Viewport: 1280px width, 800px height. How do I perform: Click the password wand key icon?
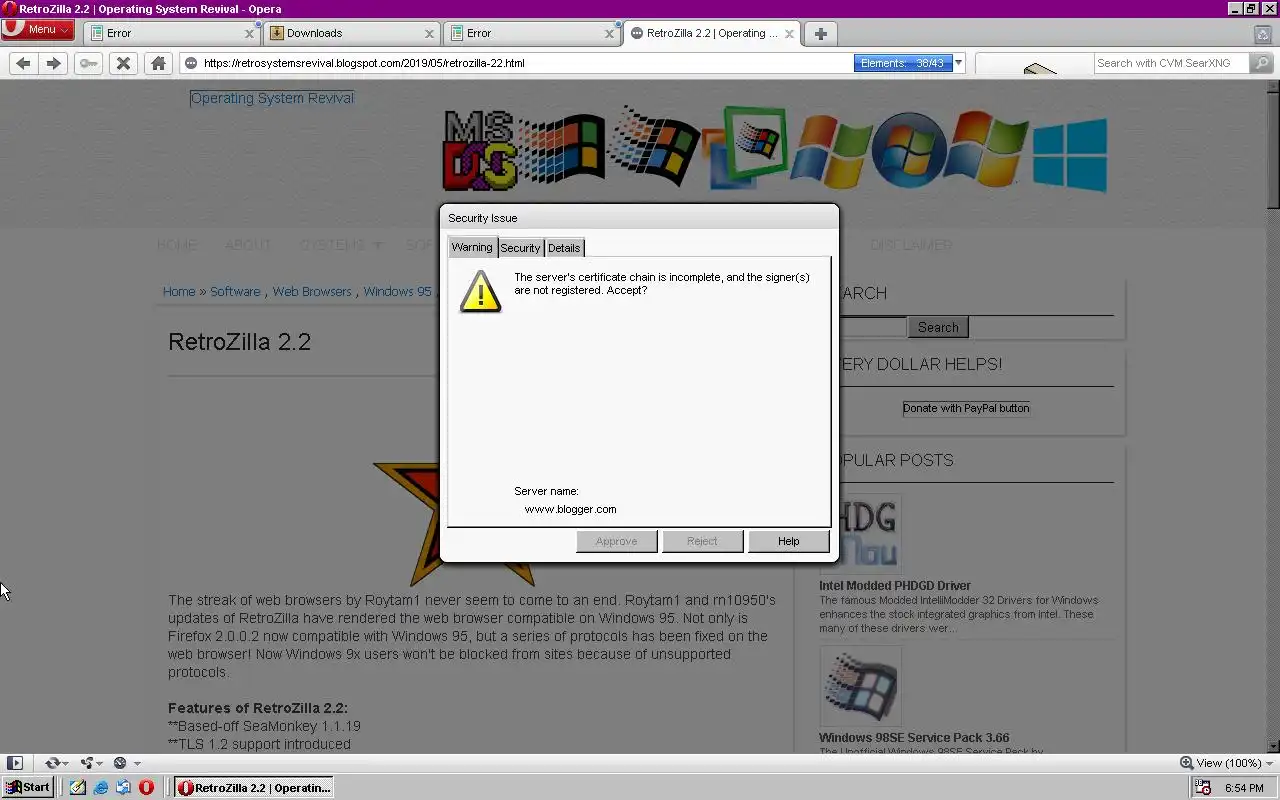[x=89, y=63]
